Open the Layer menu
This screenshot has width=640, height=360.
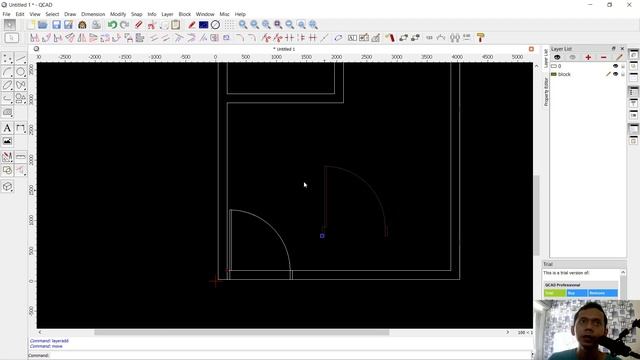(167, 14)
